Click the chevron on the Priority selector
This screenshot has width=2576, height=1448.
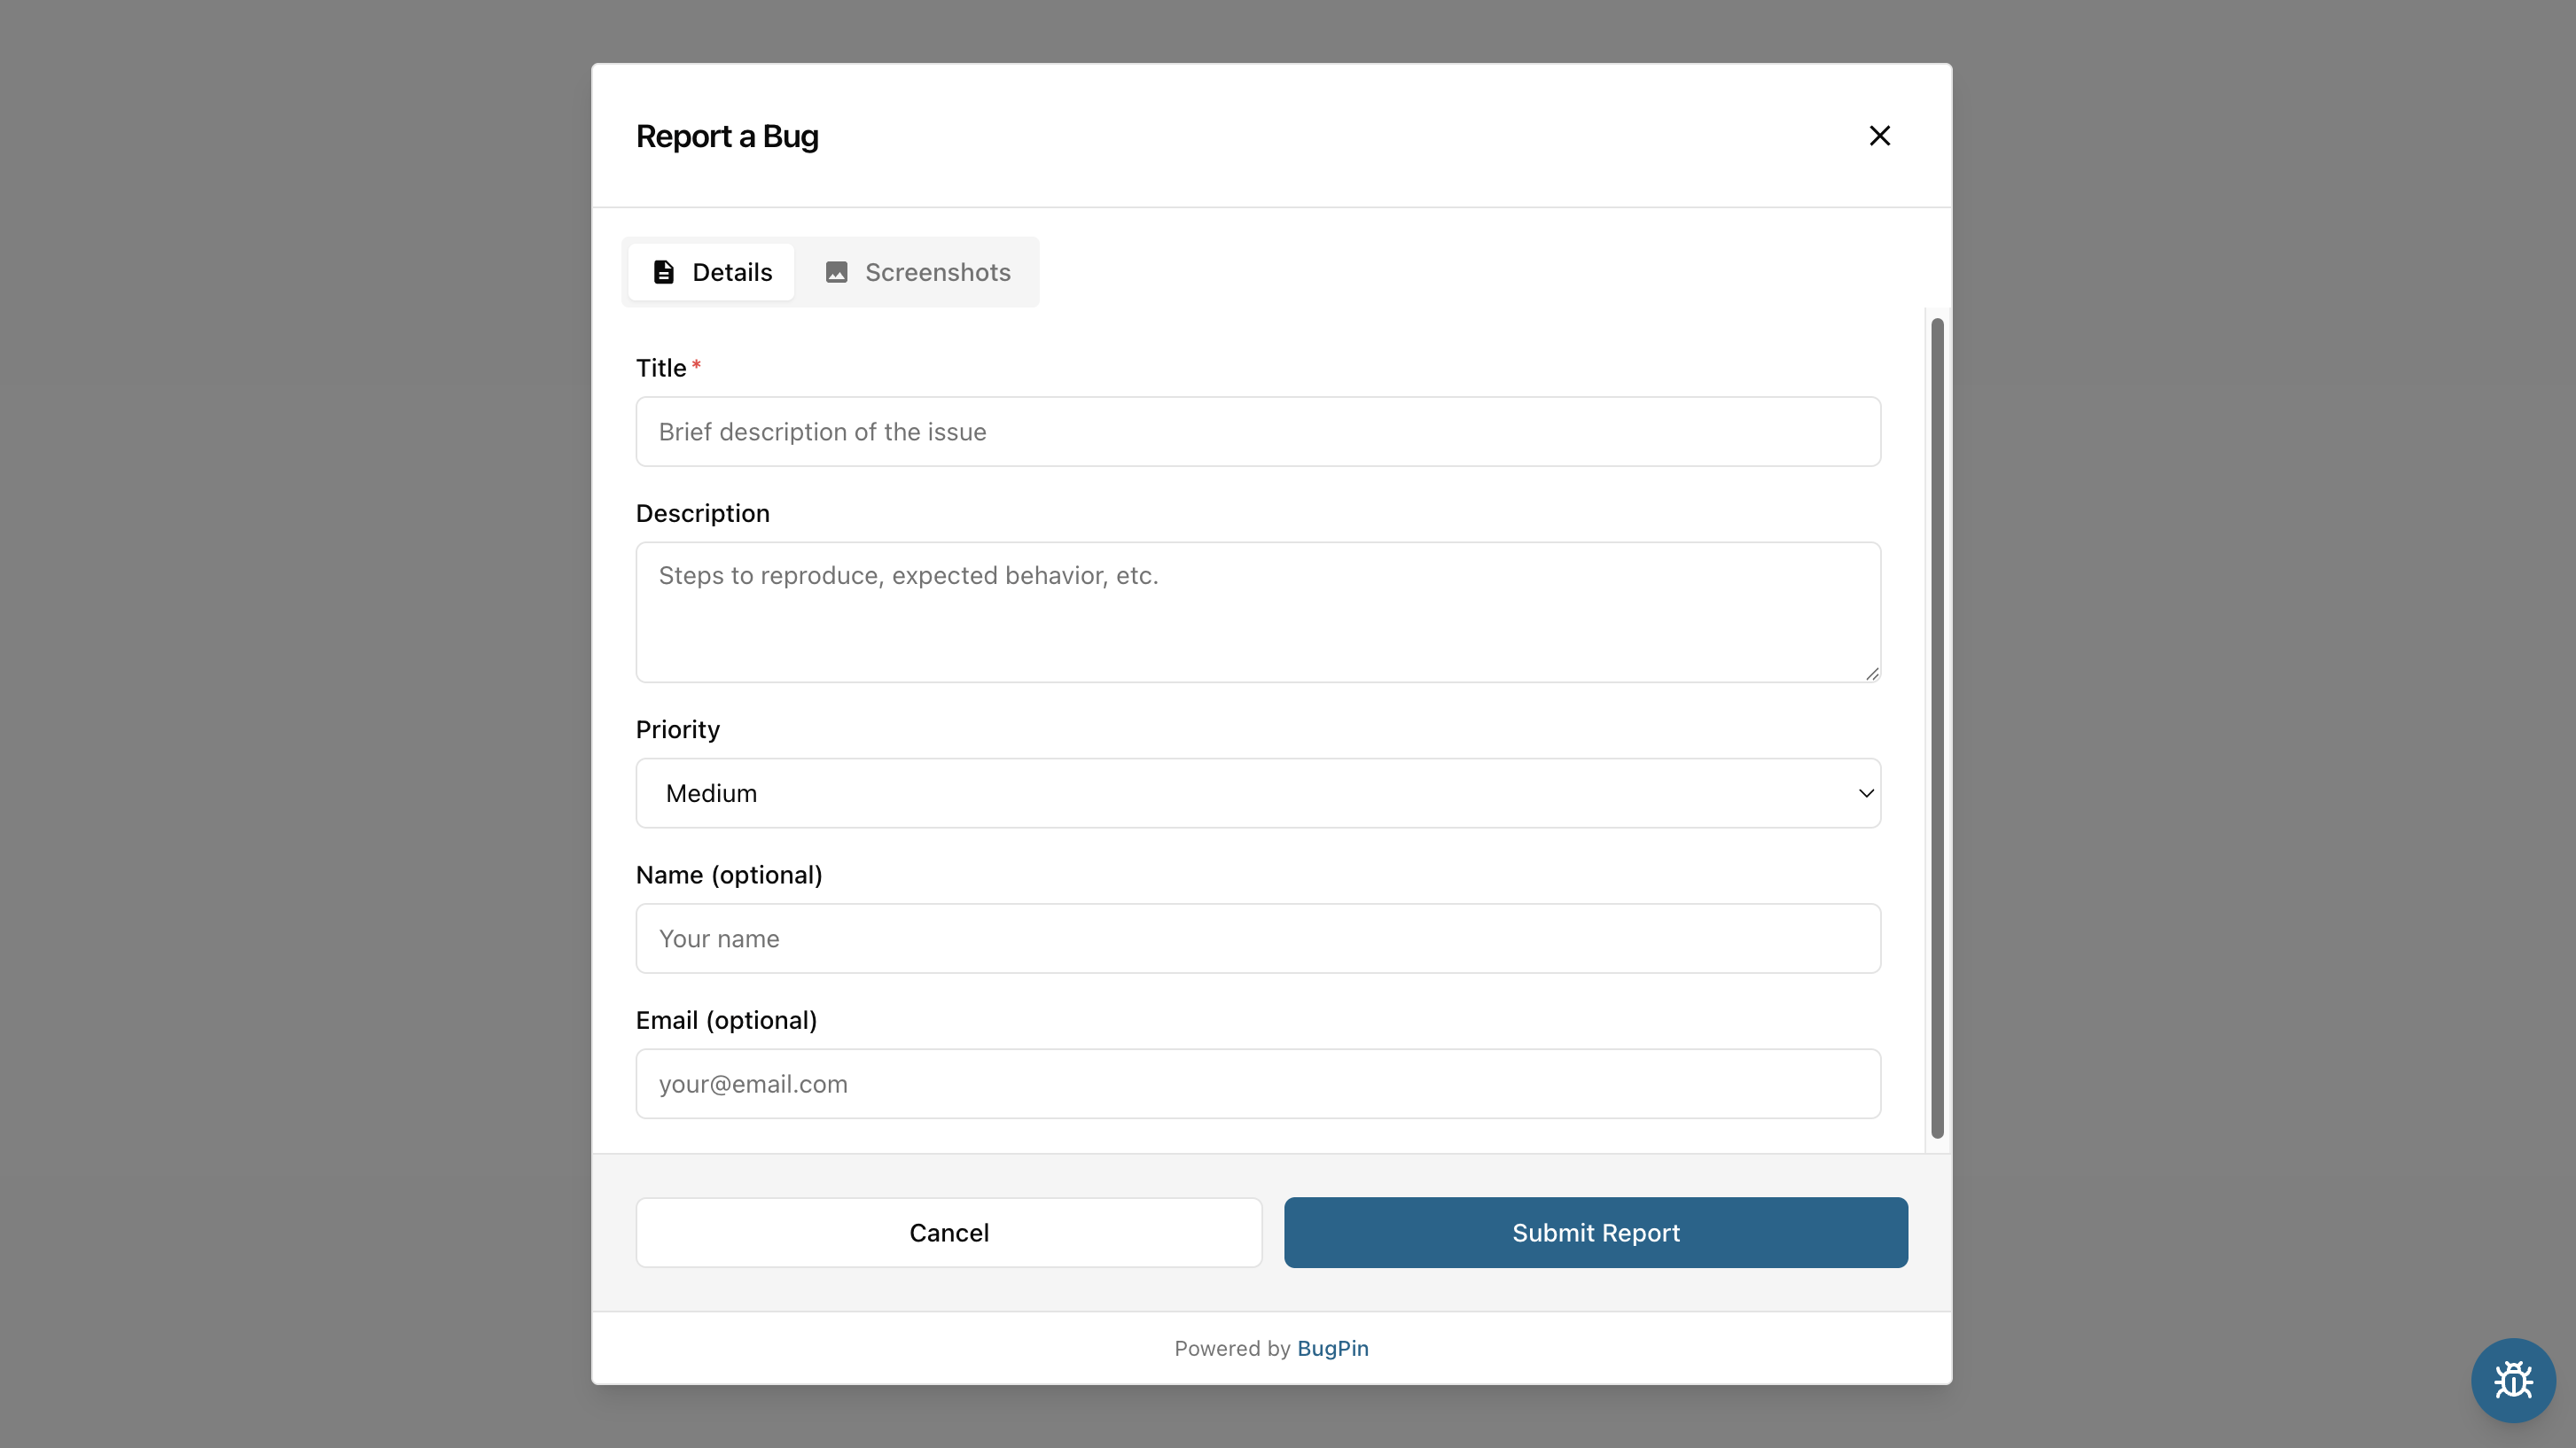point(1864,792)
